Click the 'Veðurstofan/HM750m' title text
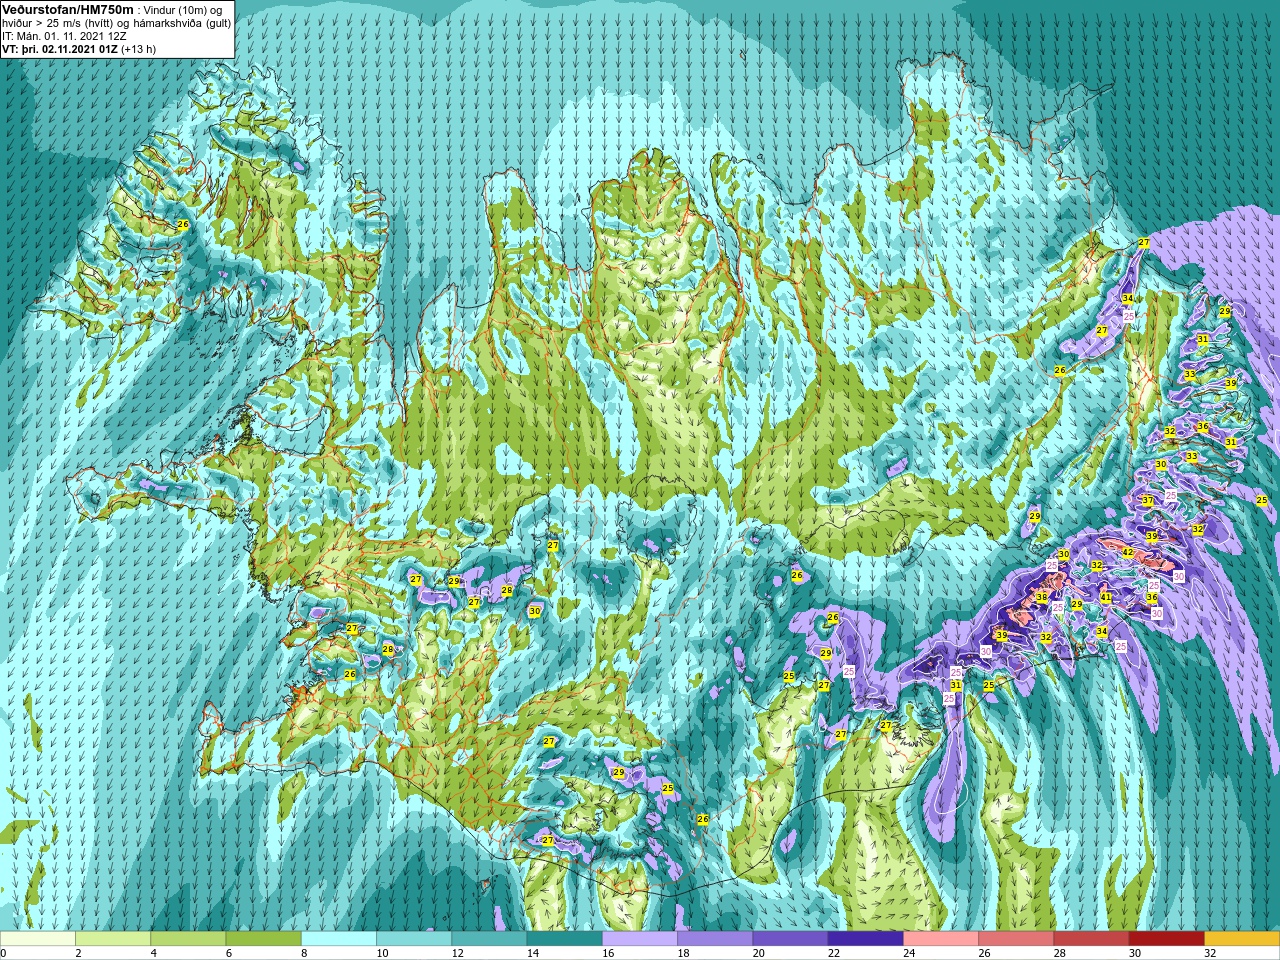The width and height of the screenshot is (1280, 960). coord(68,9)
